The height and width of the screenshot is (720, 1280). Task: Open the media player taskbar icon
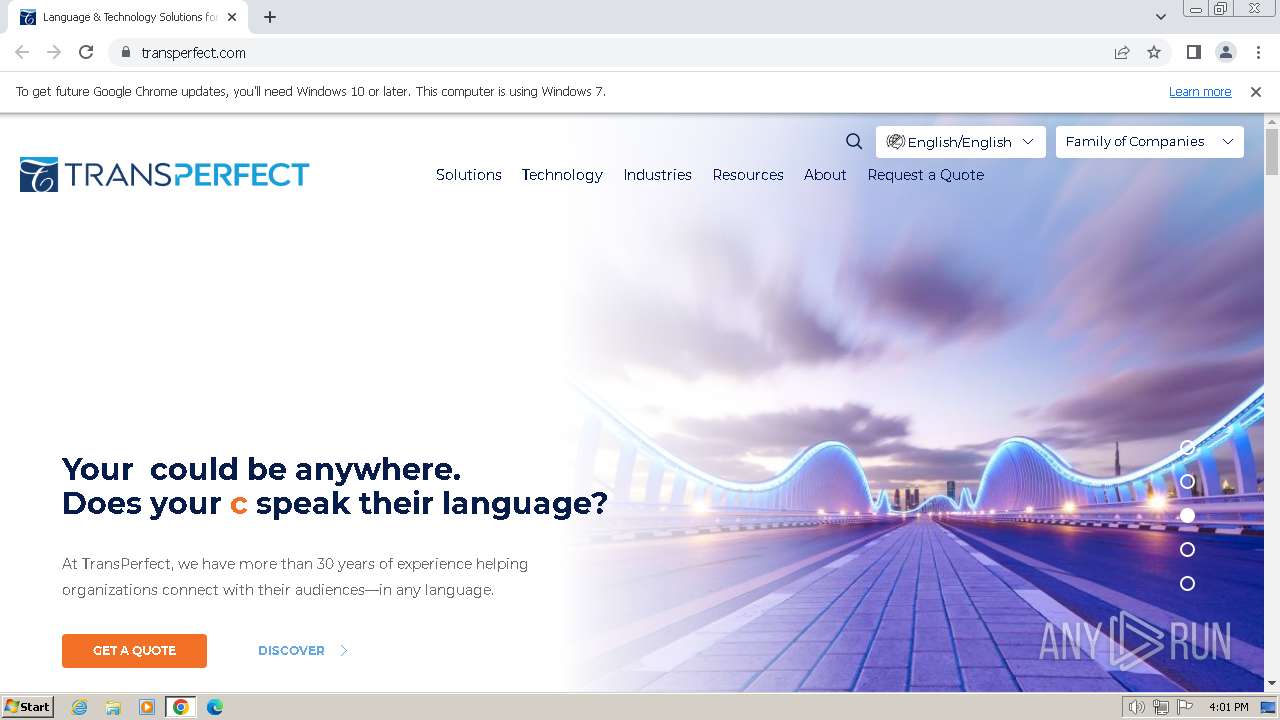tap(147, 707)
